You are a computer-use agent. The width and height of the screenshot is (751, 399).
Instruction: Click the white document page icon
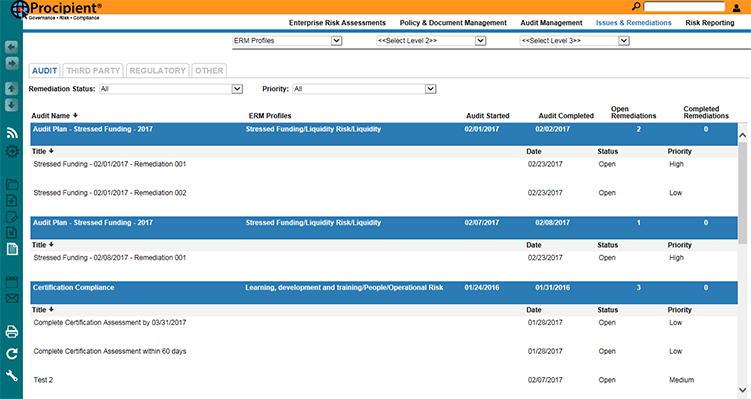(11, 249)
